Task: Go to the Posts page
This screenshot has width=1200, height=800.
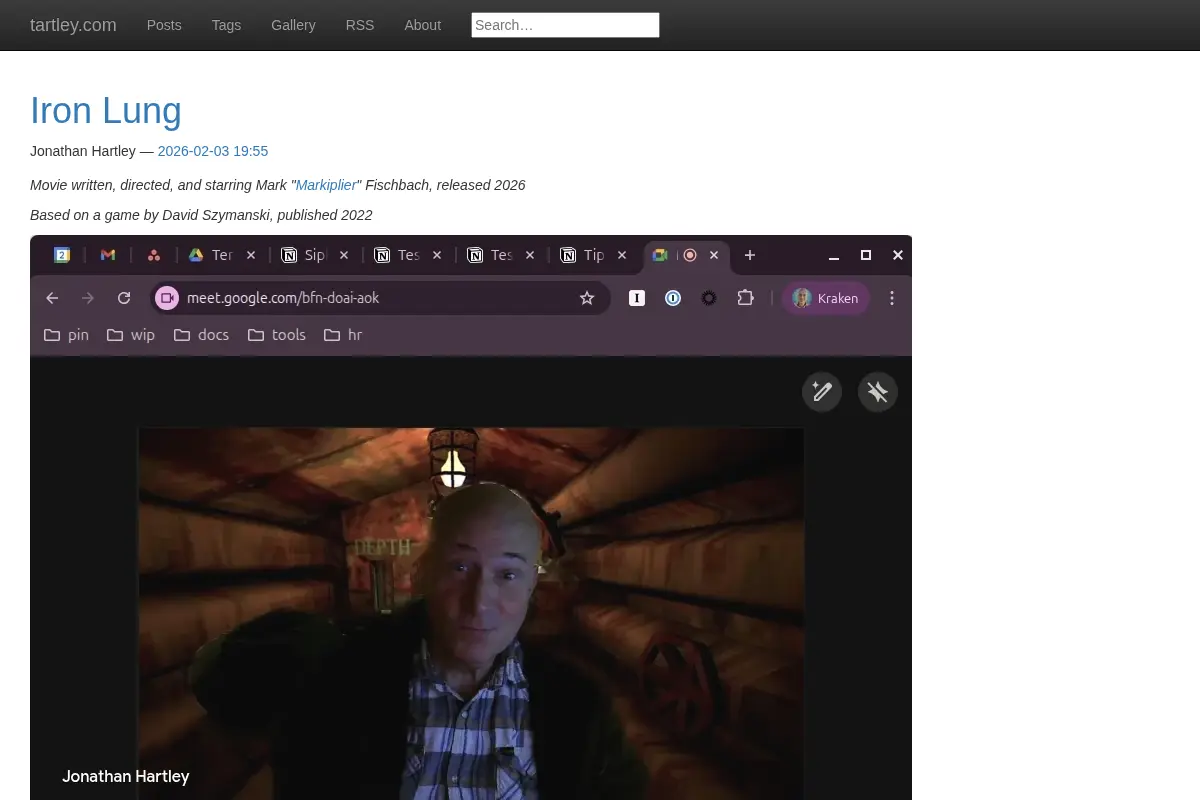Action: pos(164,25)
